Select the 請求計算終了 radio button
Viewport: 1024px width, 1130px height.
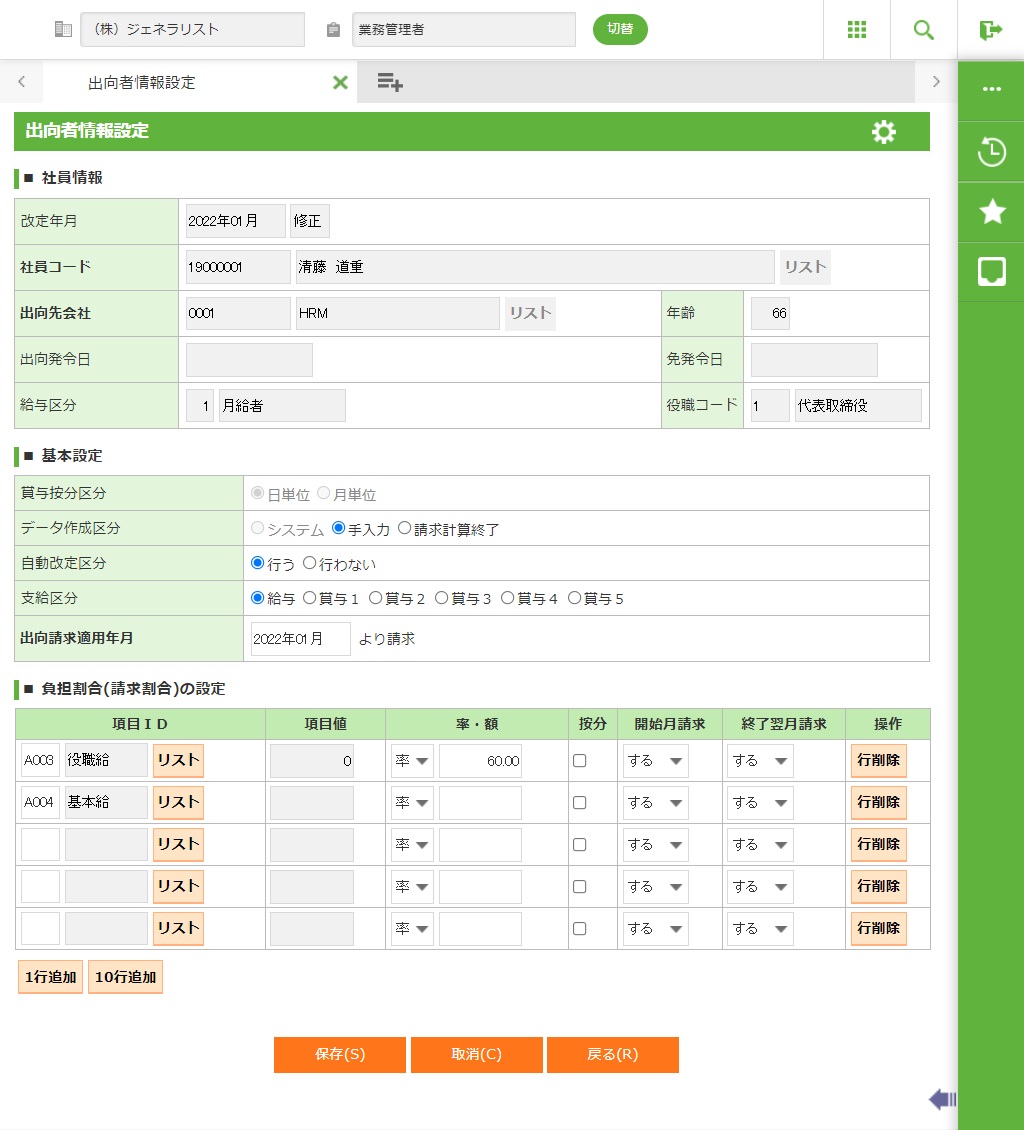(405, 529)
